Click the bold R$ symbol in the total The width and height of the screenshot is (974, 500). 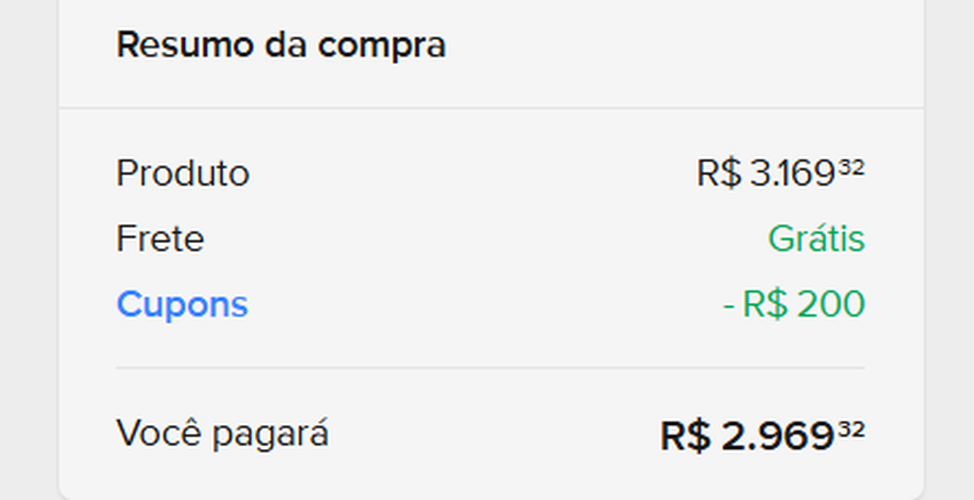(x=685, y=436)
